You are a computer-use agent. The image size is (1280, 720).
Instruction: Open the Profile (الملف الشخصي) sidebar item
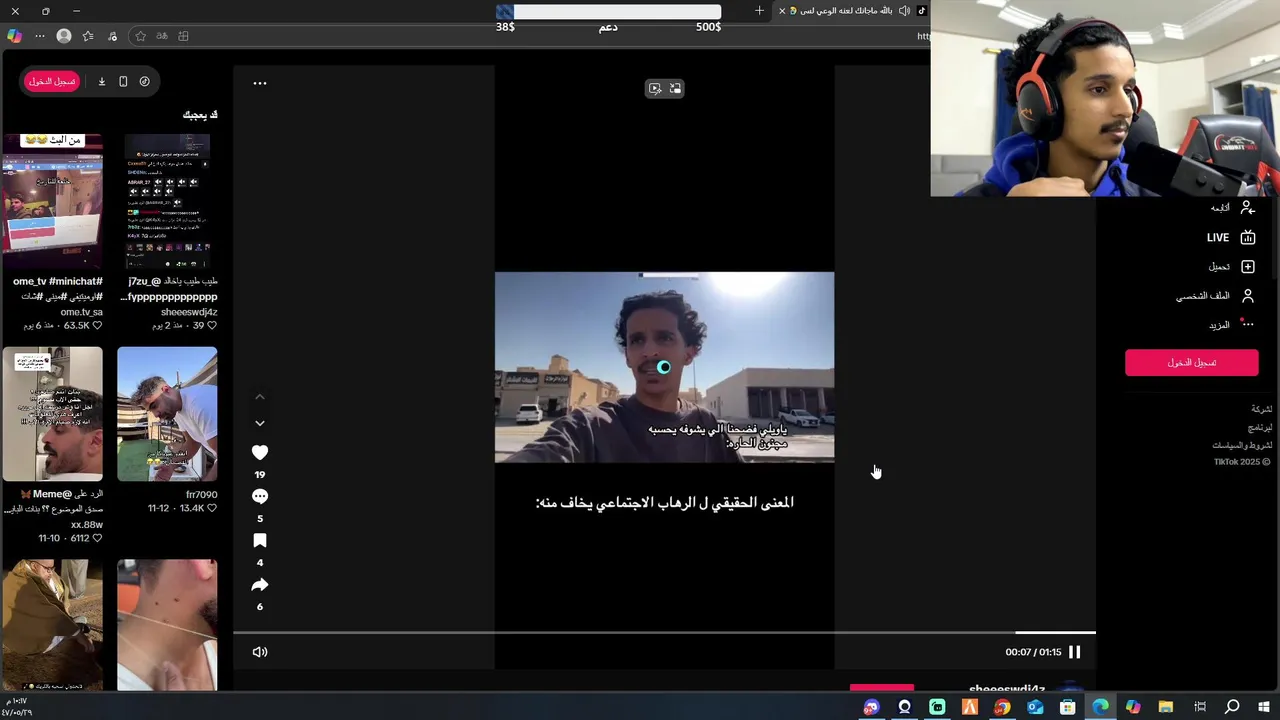click(x=1215, y=296)
